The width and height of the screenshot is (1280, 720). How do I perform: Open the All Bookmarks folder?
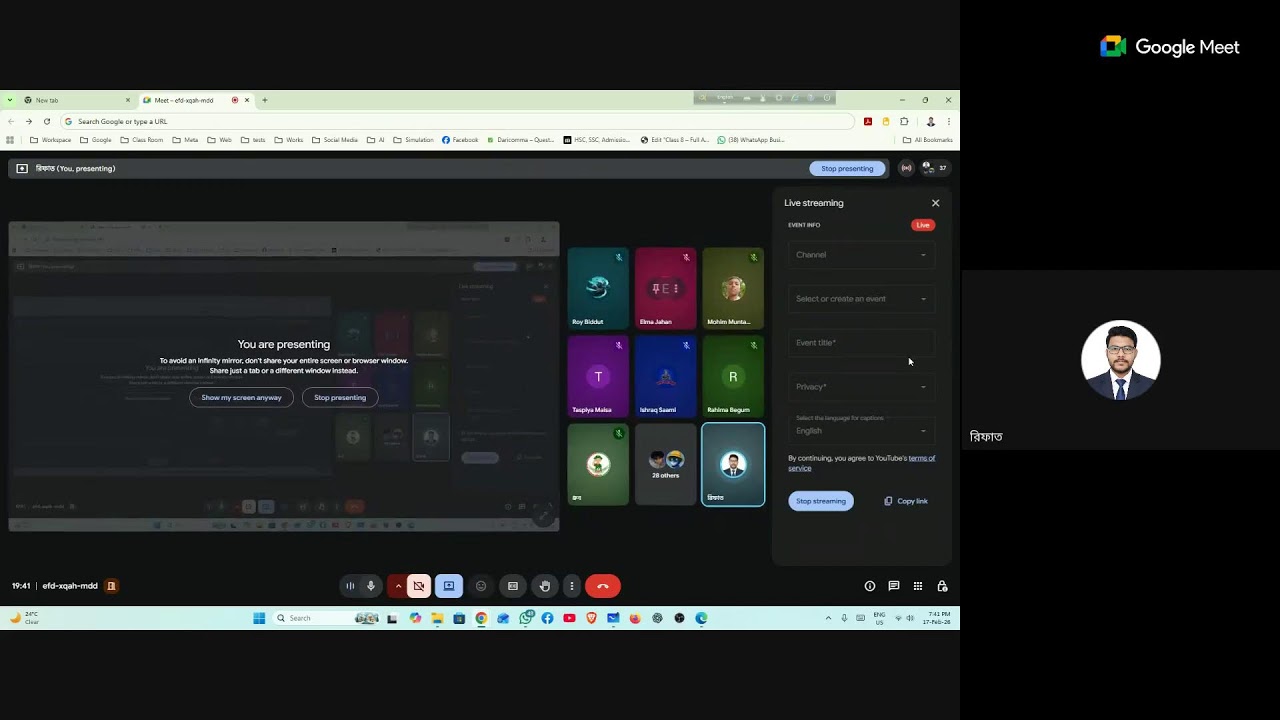[x=928, y=140]
